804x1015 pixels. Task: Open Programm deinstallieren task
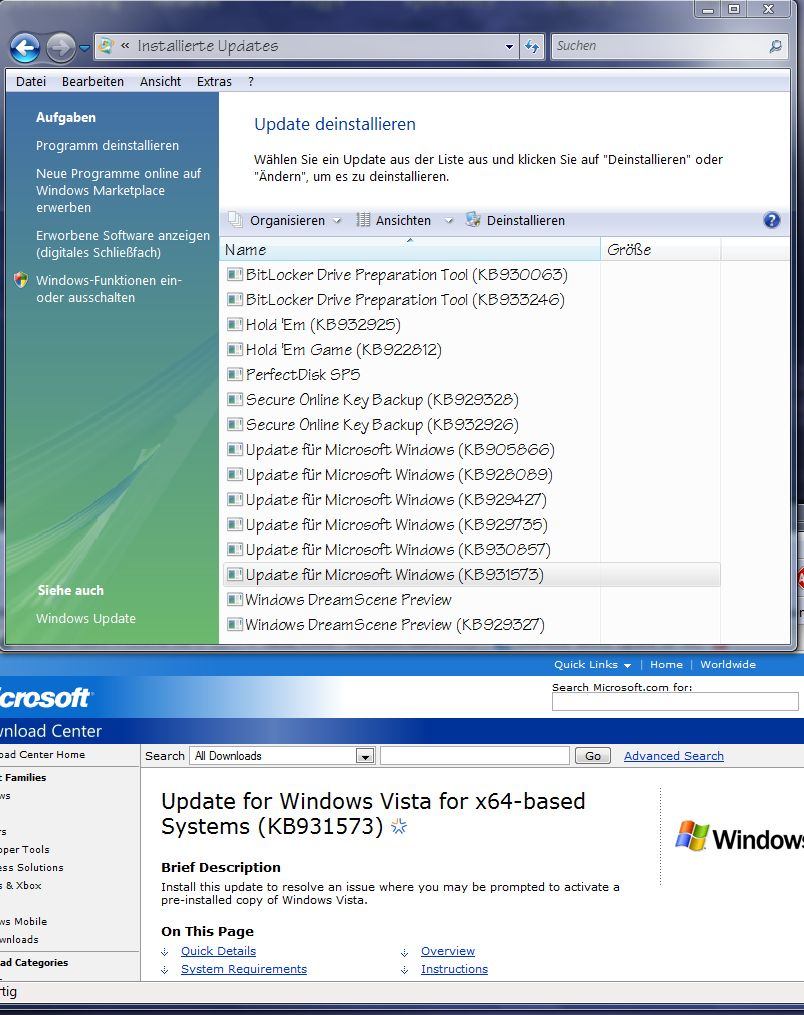tap(107, 146)
